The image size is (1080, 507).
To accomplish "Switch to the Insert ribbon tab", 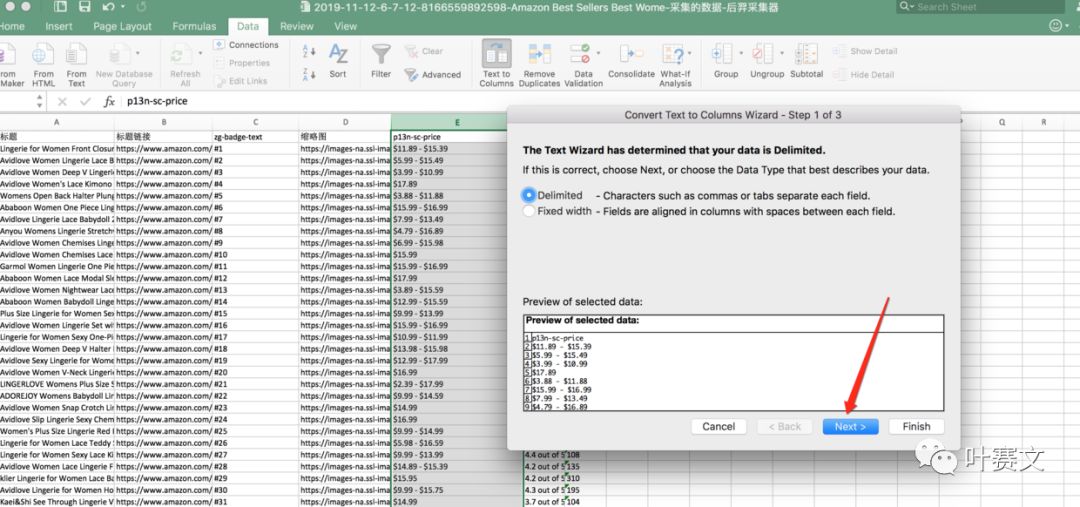I will (x=59, y=26).
